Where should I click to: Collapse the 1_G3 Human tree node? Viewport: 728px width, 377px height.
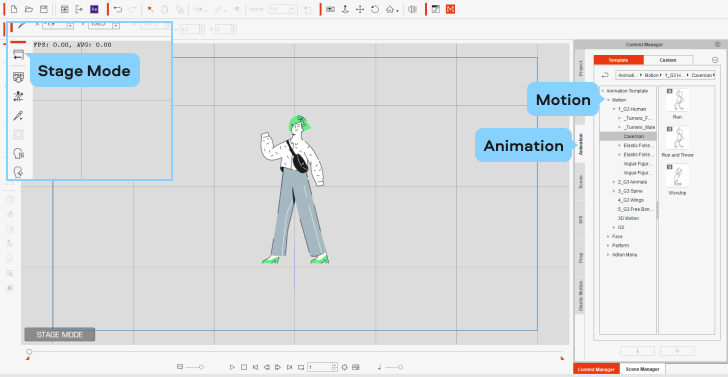coord(614,109)
